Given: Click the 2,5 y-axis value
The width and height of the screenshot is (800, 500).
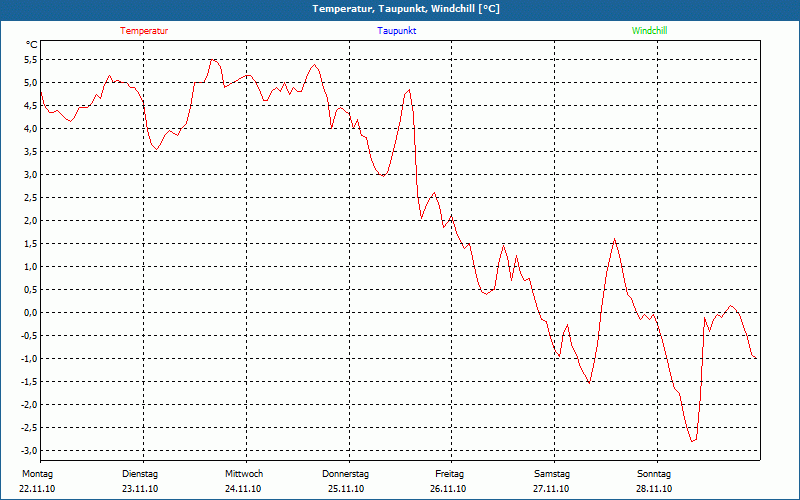Looking at the screenshot, I should pos(31,197).
